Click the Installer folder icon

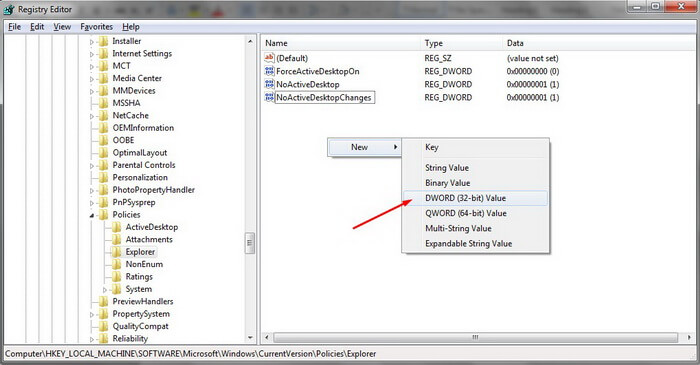click(104, 41)
